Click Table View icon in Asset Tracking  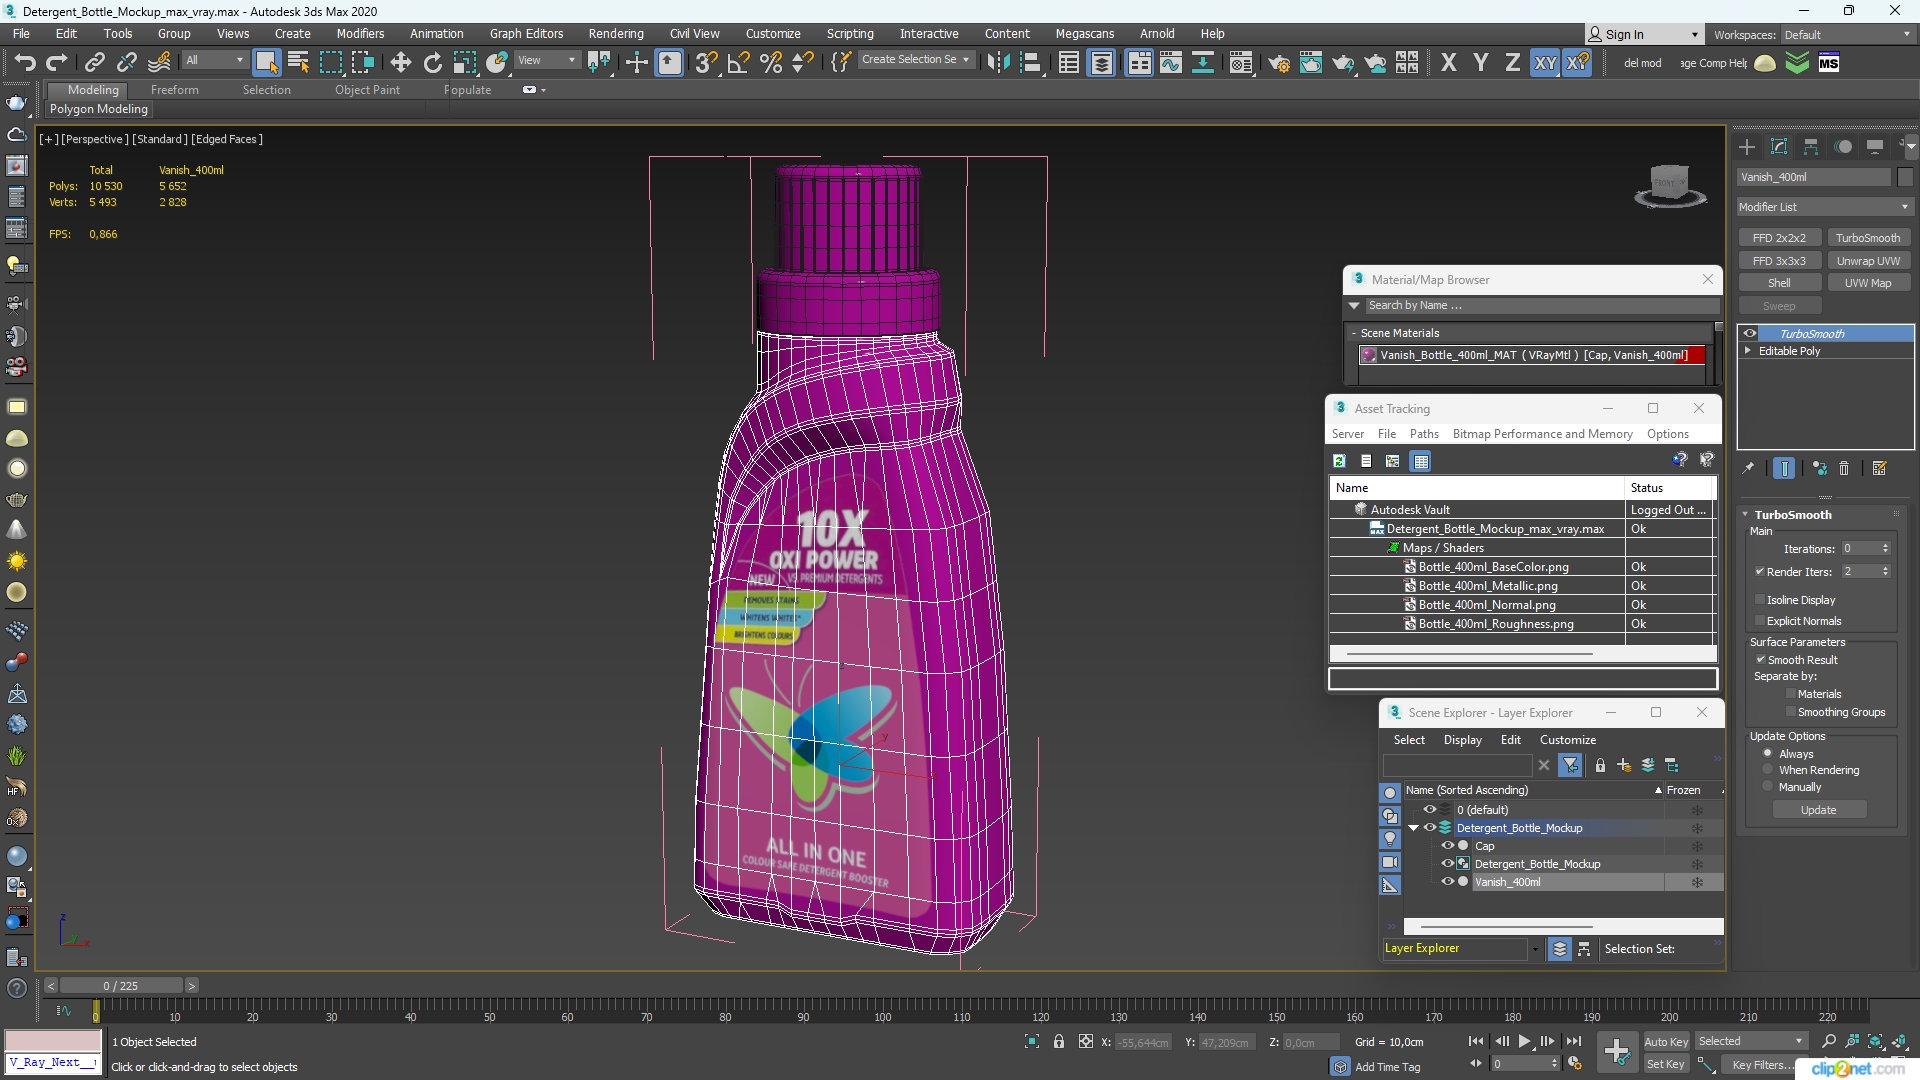pyautogui.click(x=1421, y=461)
